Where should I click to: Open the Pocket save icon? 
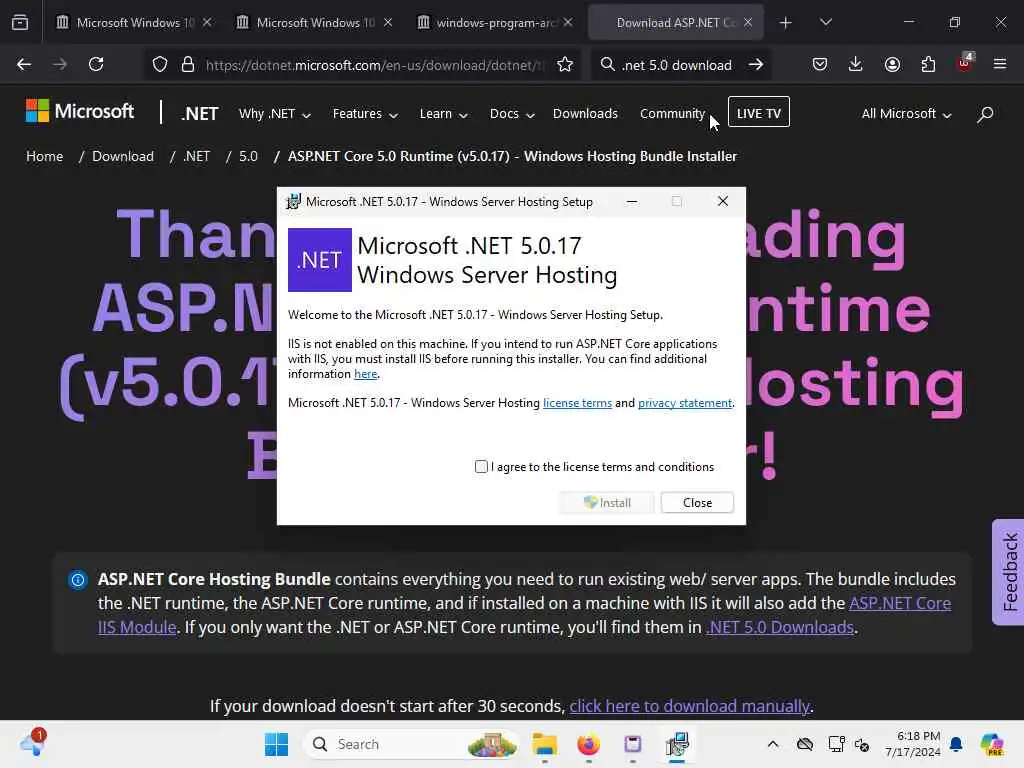[x=820, y=65]
